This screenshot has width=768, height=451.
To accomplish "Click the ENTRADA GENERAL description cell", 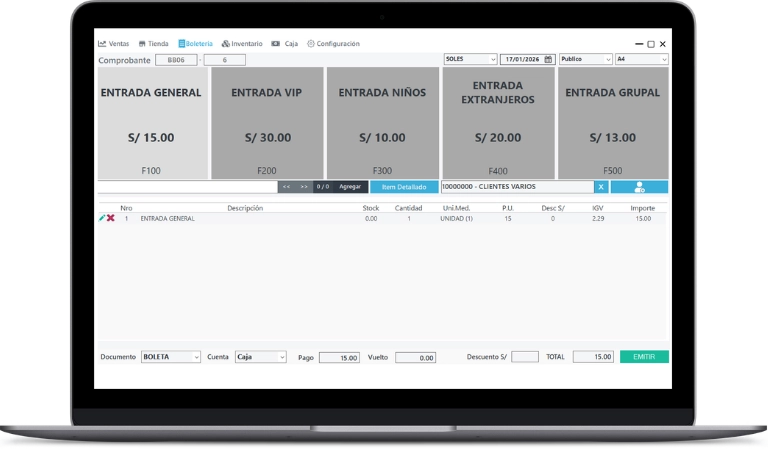I will tap(168, 218).
